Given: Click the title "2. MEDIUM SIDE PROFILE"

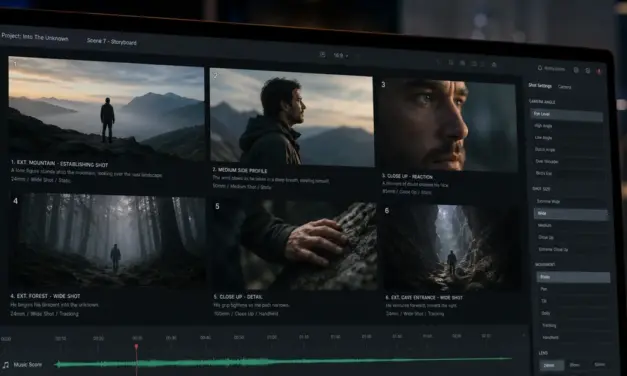Looking at the screenshot, I should click(x=240, y=170).
